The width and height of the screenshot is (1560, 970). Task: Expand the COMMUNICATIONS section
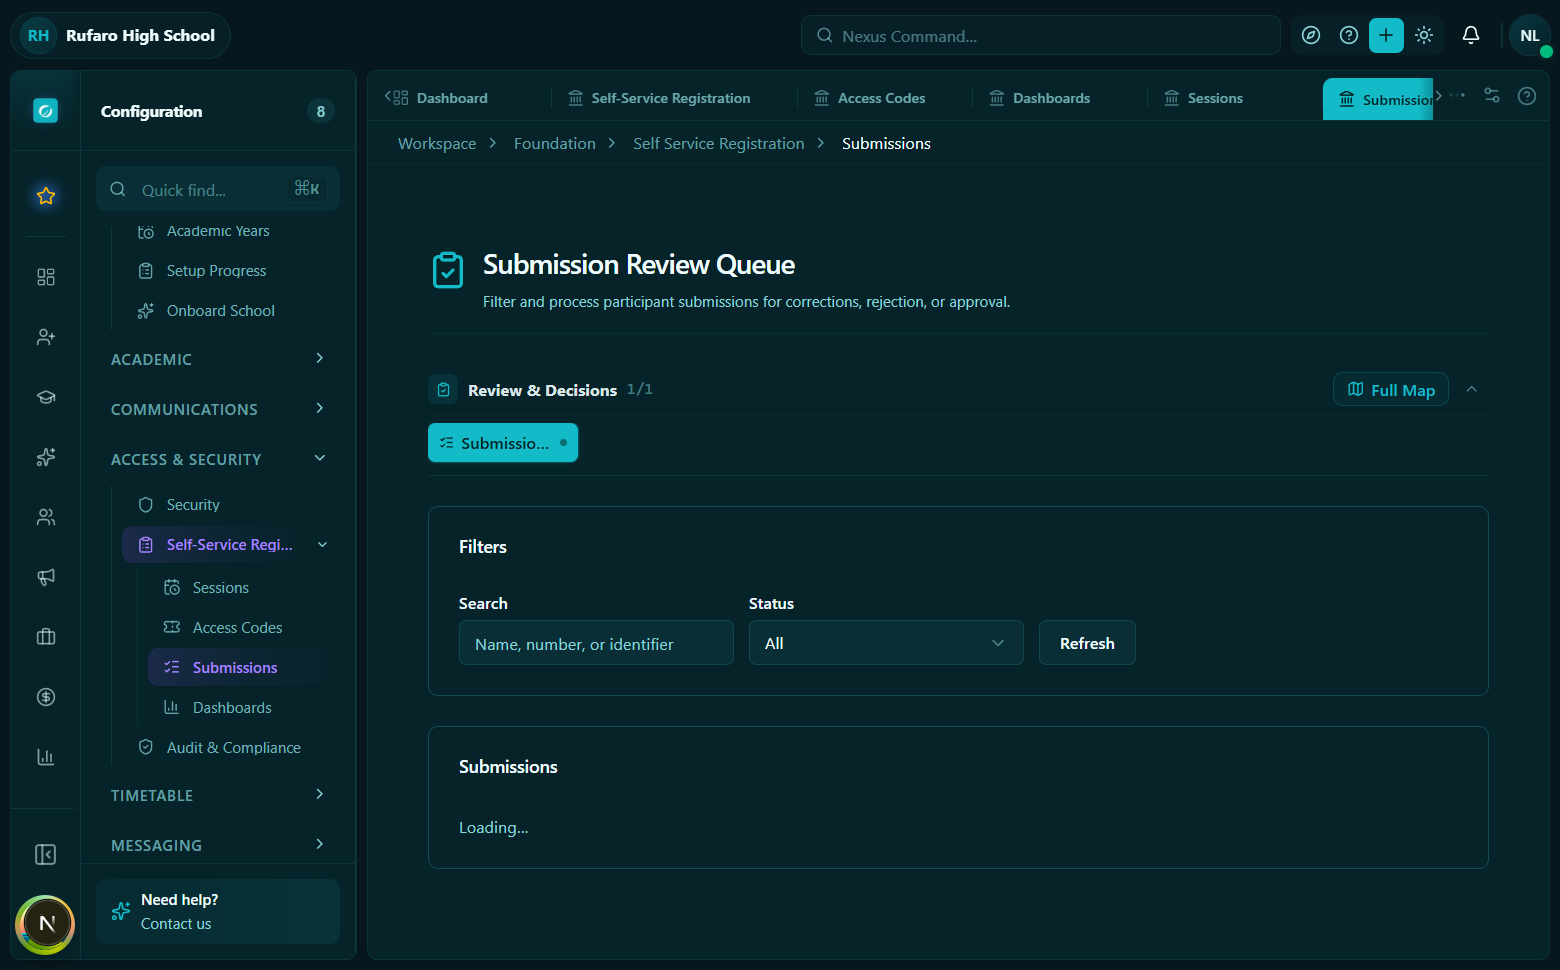[x=218, y=409]
